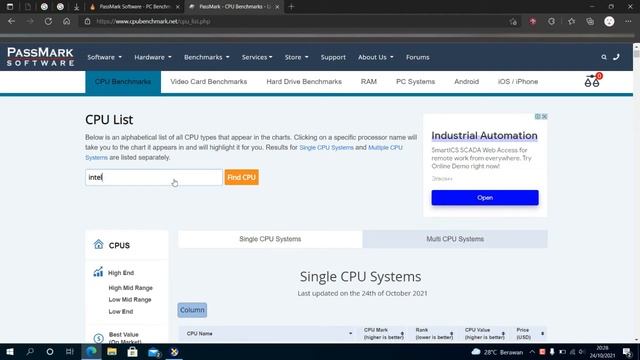Click the High End chart icon
Screen dimensions: 640x360
coord(98,272)
